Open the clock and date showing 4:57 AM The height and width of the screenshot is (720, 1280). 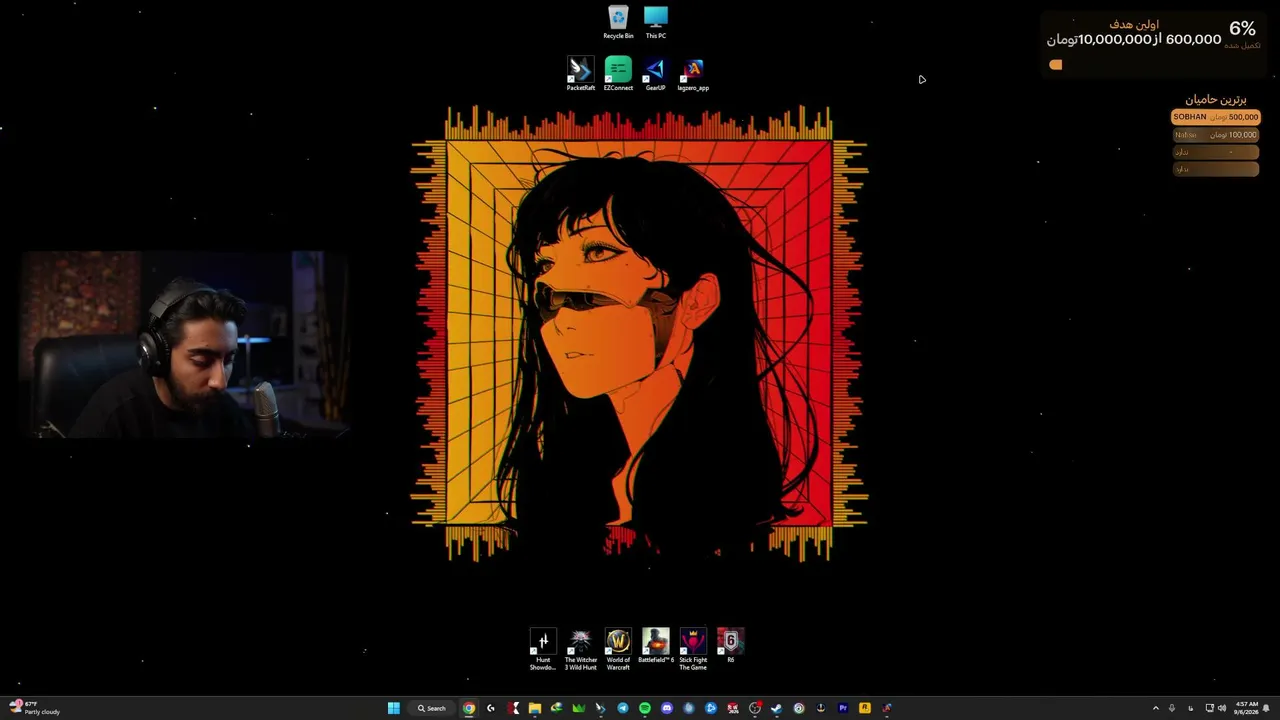[1246, 708]
